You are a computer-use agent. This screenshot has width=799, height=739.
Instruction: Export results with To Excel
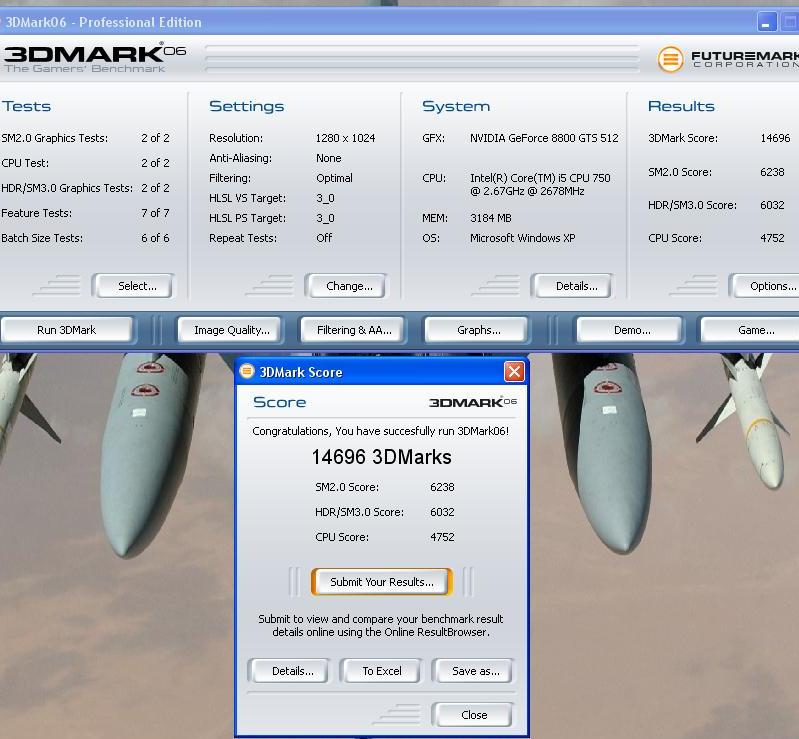pos(381,671)
